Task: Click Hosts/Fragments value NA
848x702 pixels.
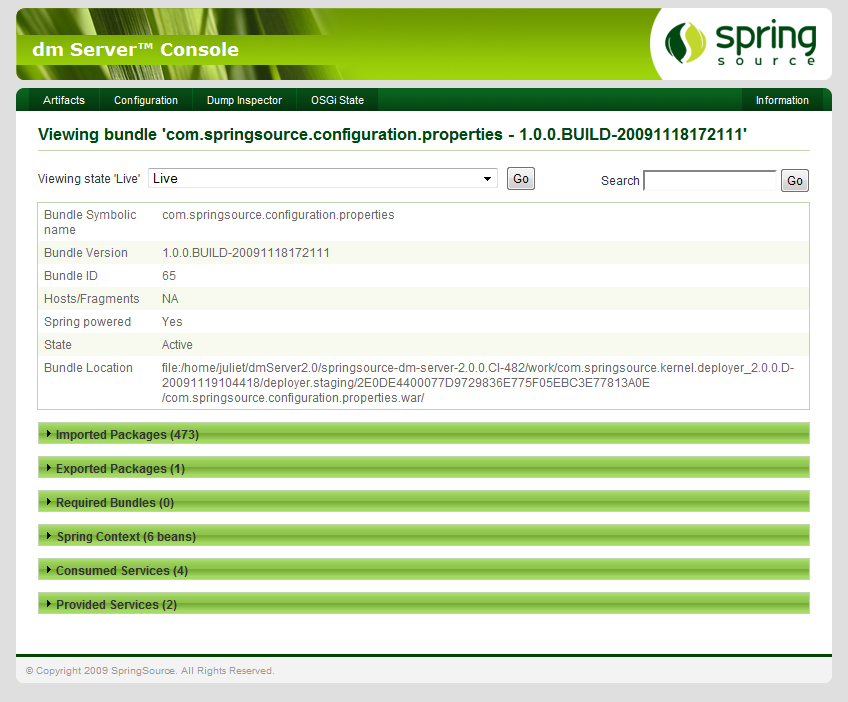Action: [170, 299]
